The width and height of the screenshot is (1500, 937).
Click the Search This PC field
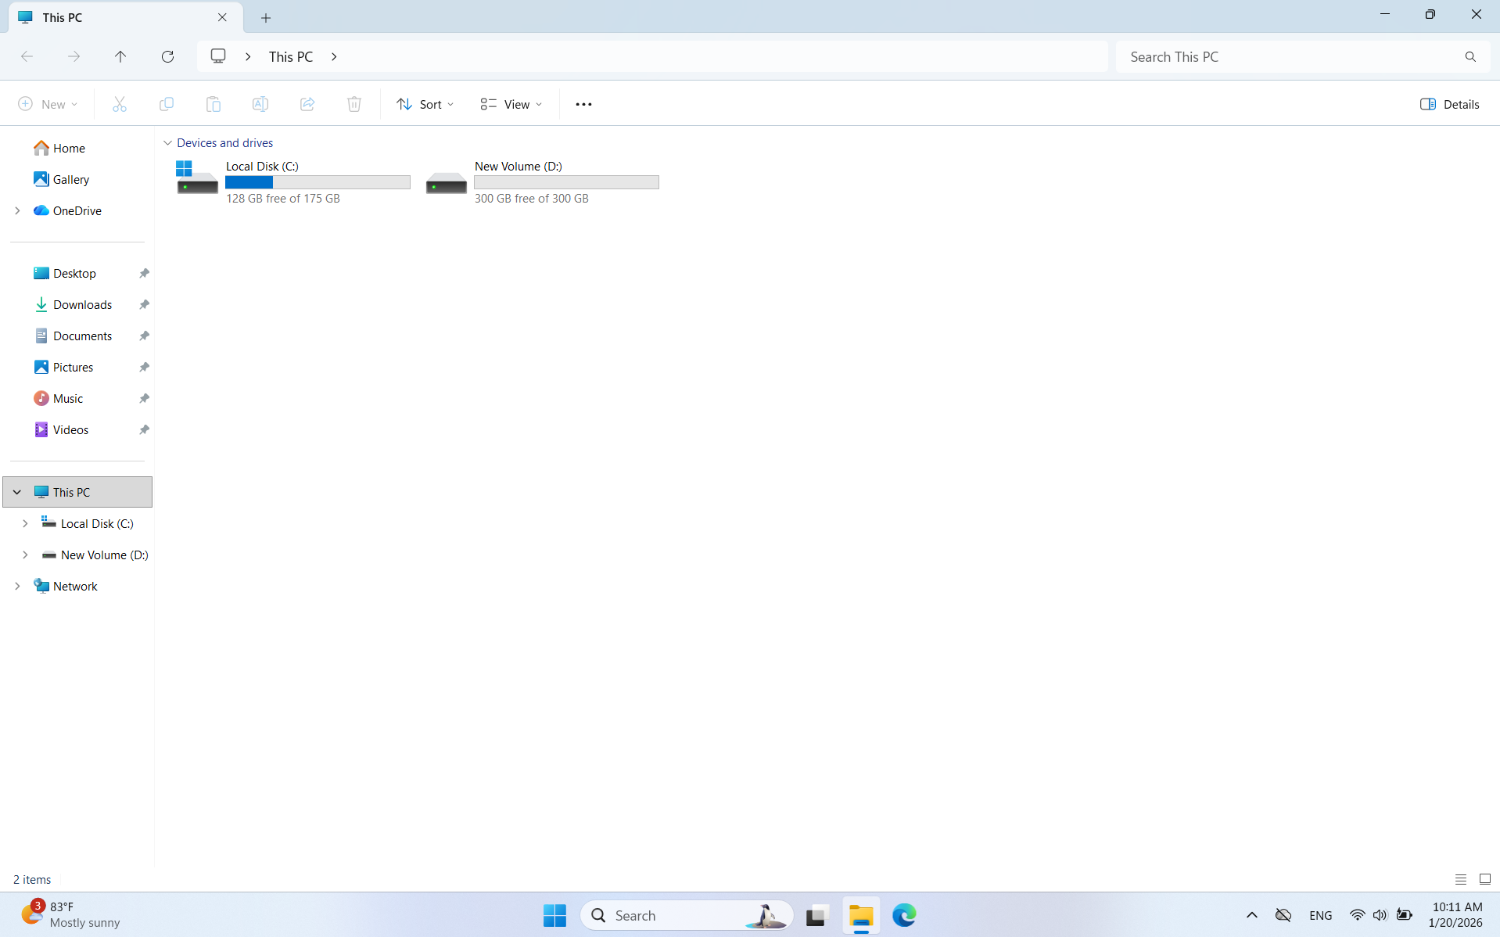click(1290, 57)
